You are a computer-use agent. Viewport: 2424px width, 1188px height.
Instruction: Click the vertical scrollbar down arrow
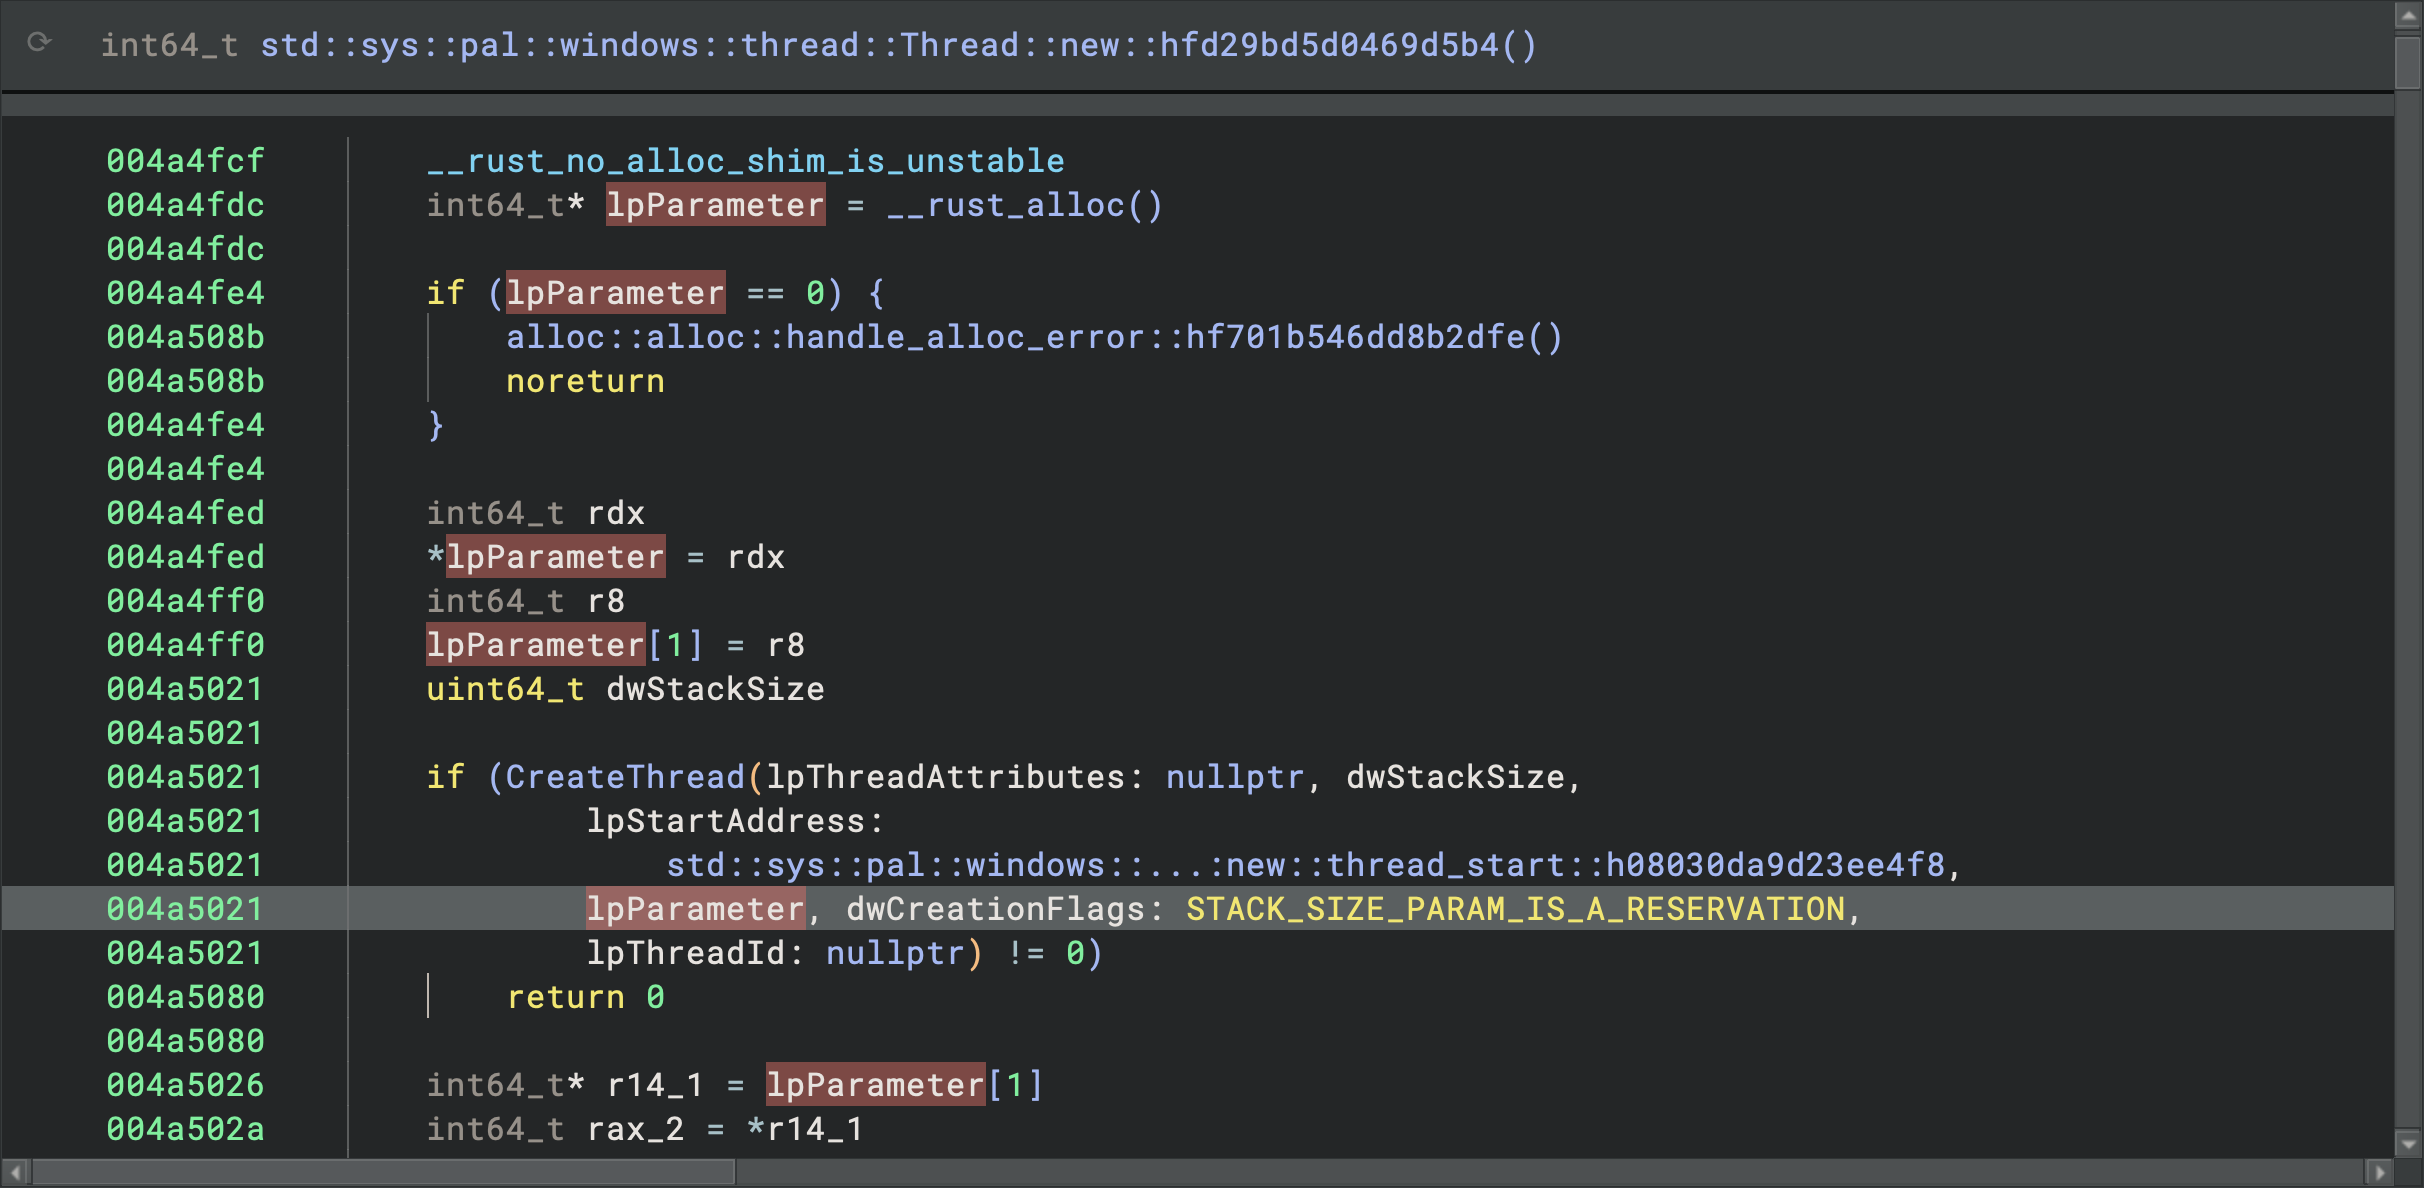click(2409, 1144)
